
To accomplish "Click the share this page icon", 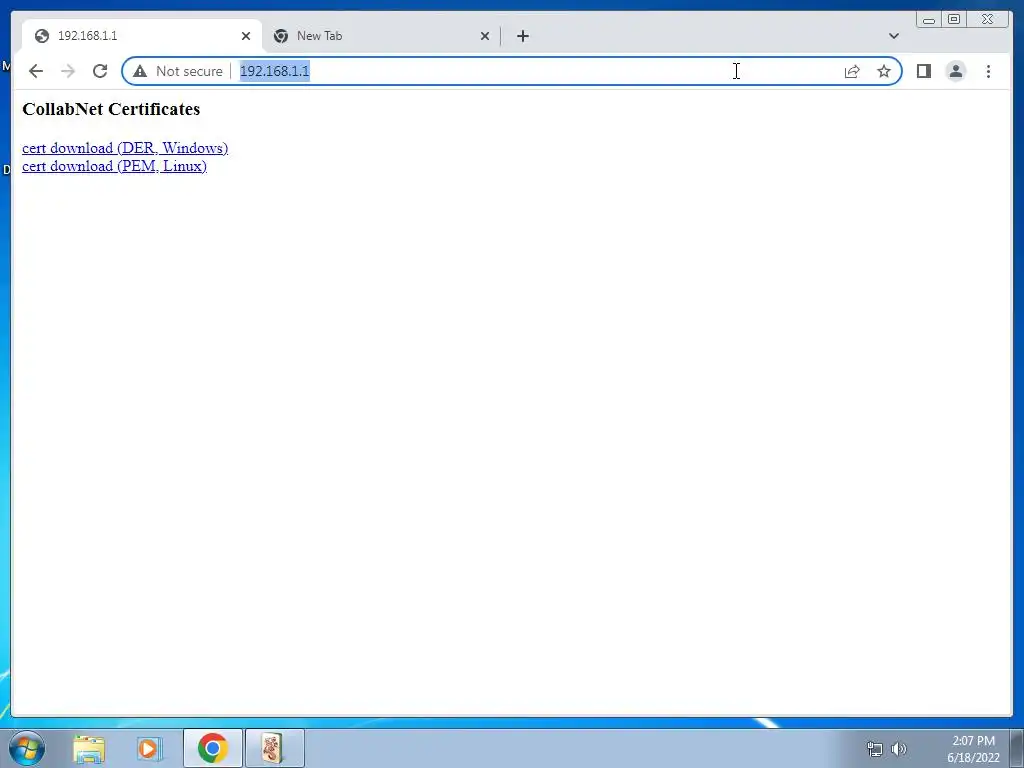I will (x=852, y=71).
